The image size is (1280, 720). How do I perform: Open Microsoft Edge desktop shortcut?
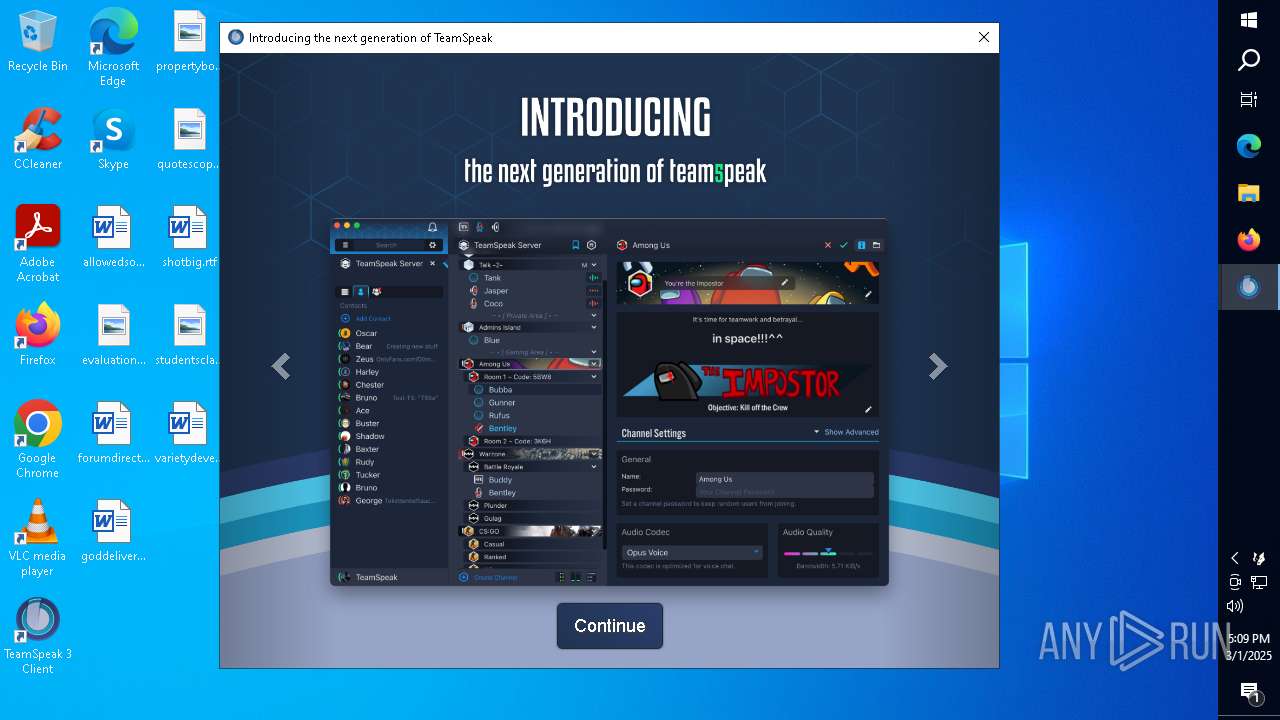(113, 47)
